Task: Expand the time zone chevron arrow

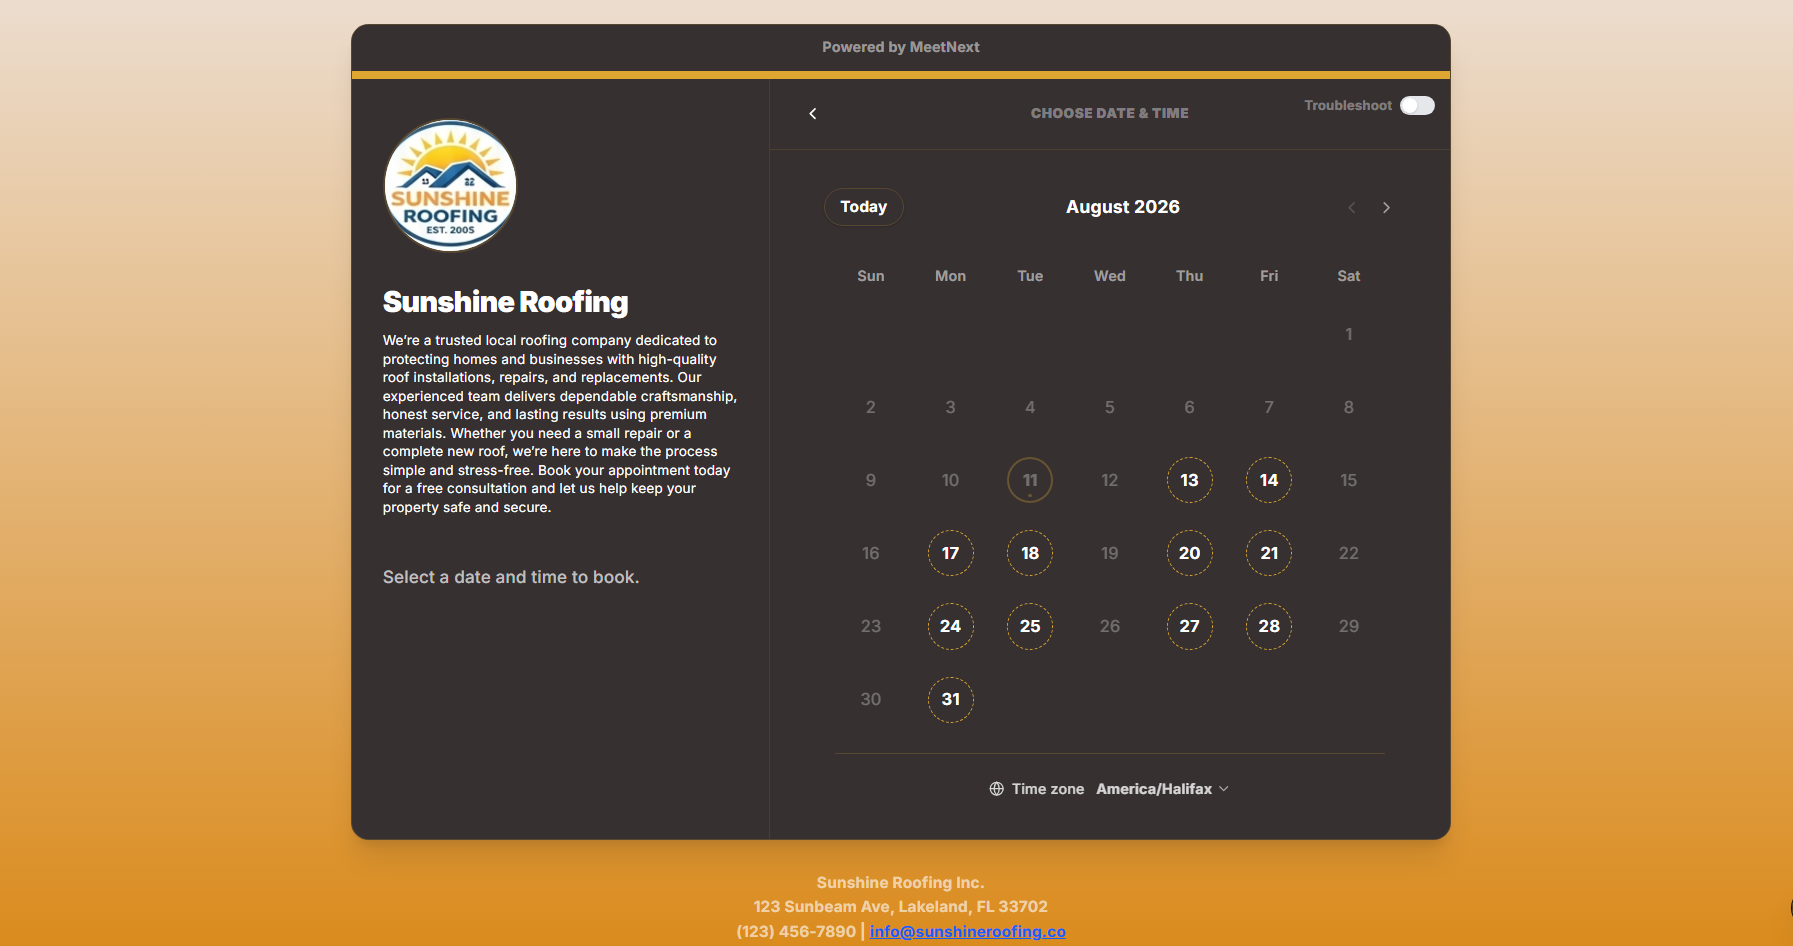Action: tap(1224, 789)
